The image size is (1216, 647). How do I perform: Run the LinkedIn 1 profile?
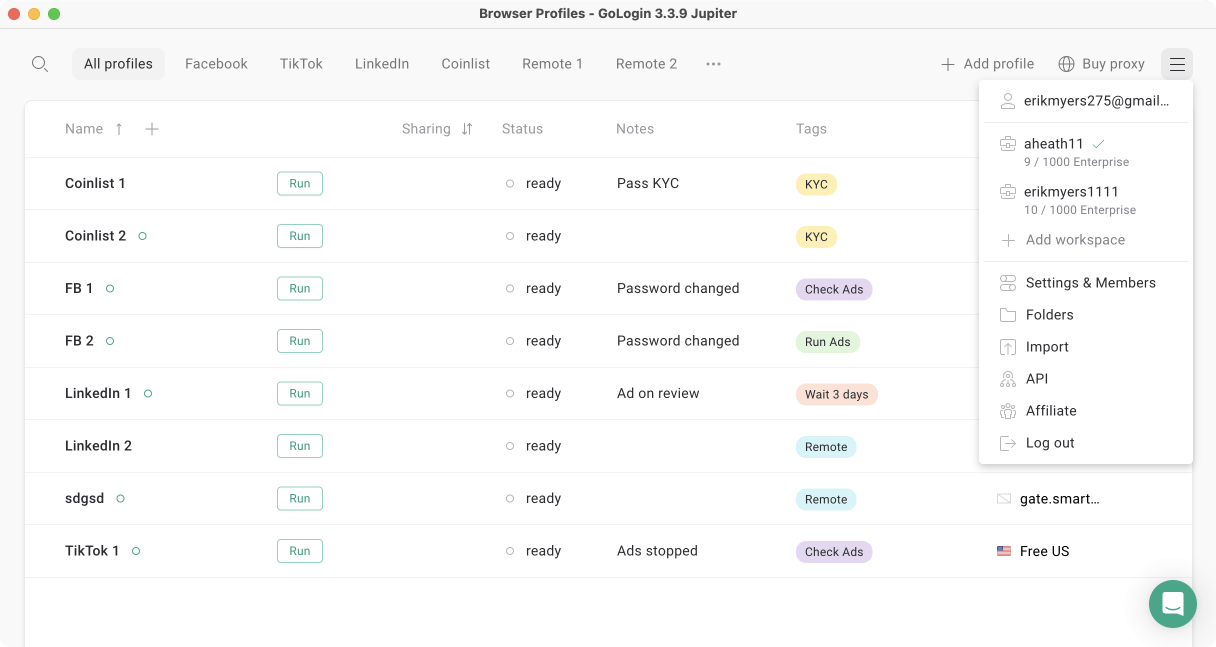[300, 393]
